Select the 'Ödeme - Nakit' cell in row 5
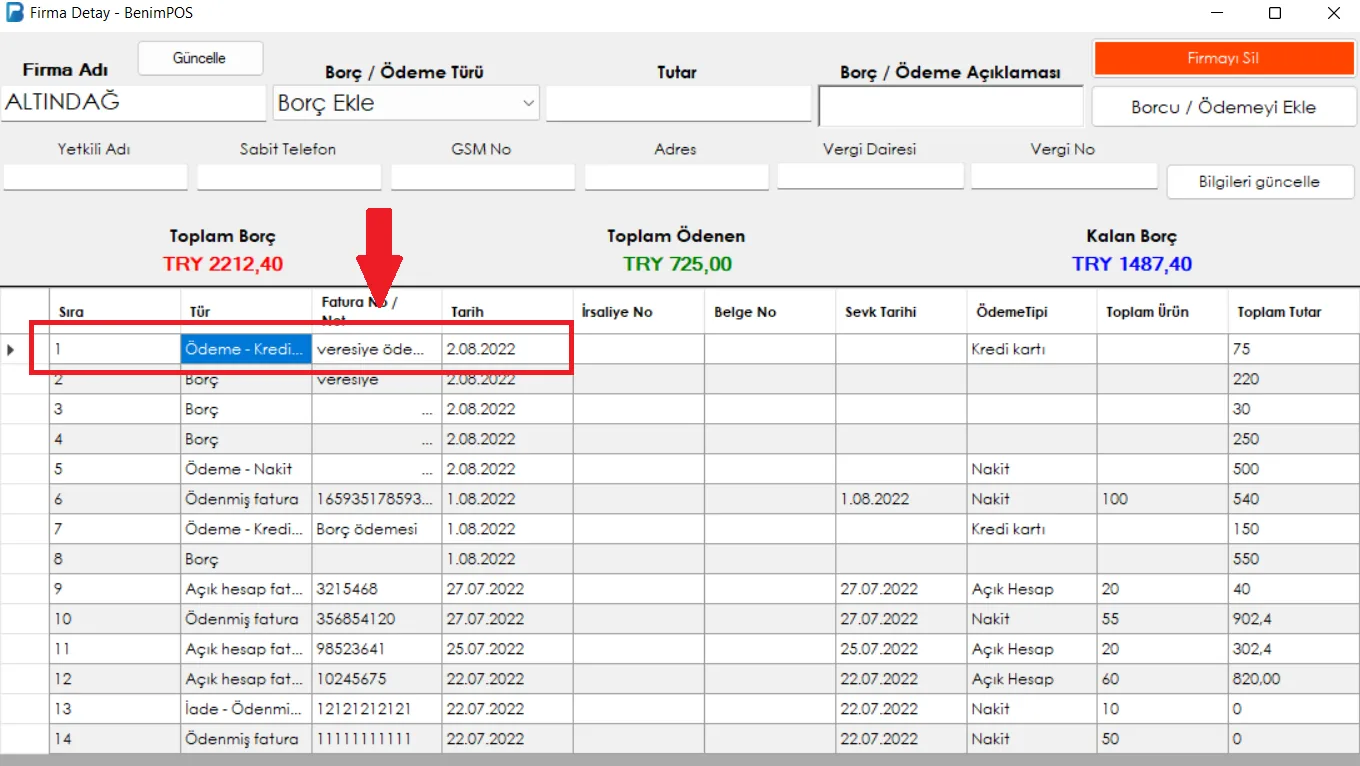 [246, 469]
